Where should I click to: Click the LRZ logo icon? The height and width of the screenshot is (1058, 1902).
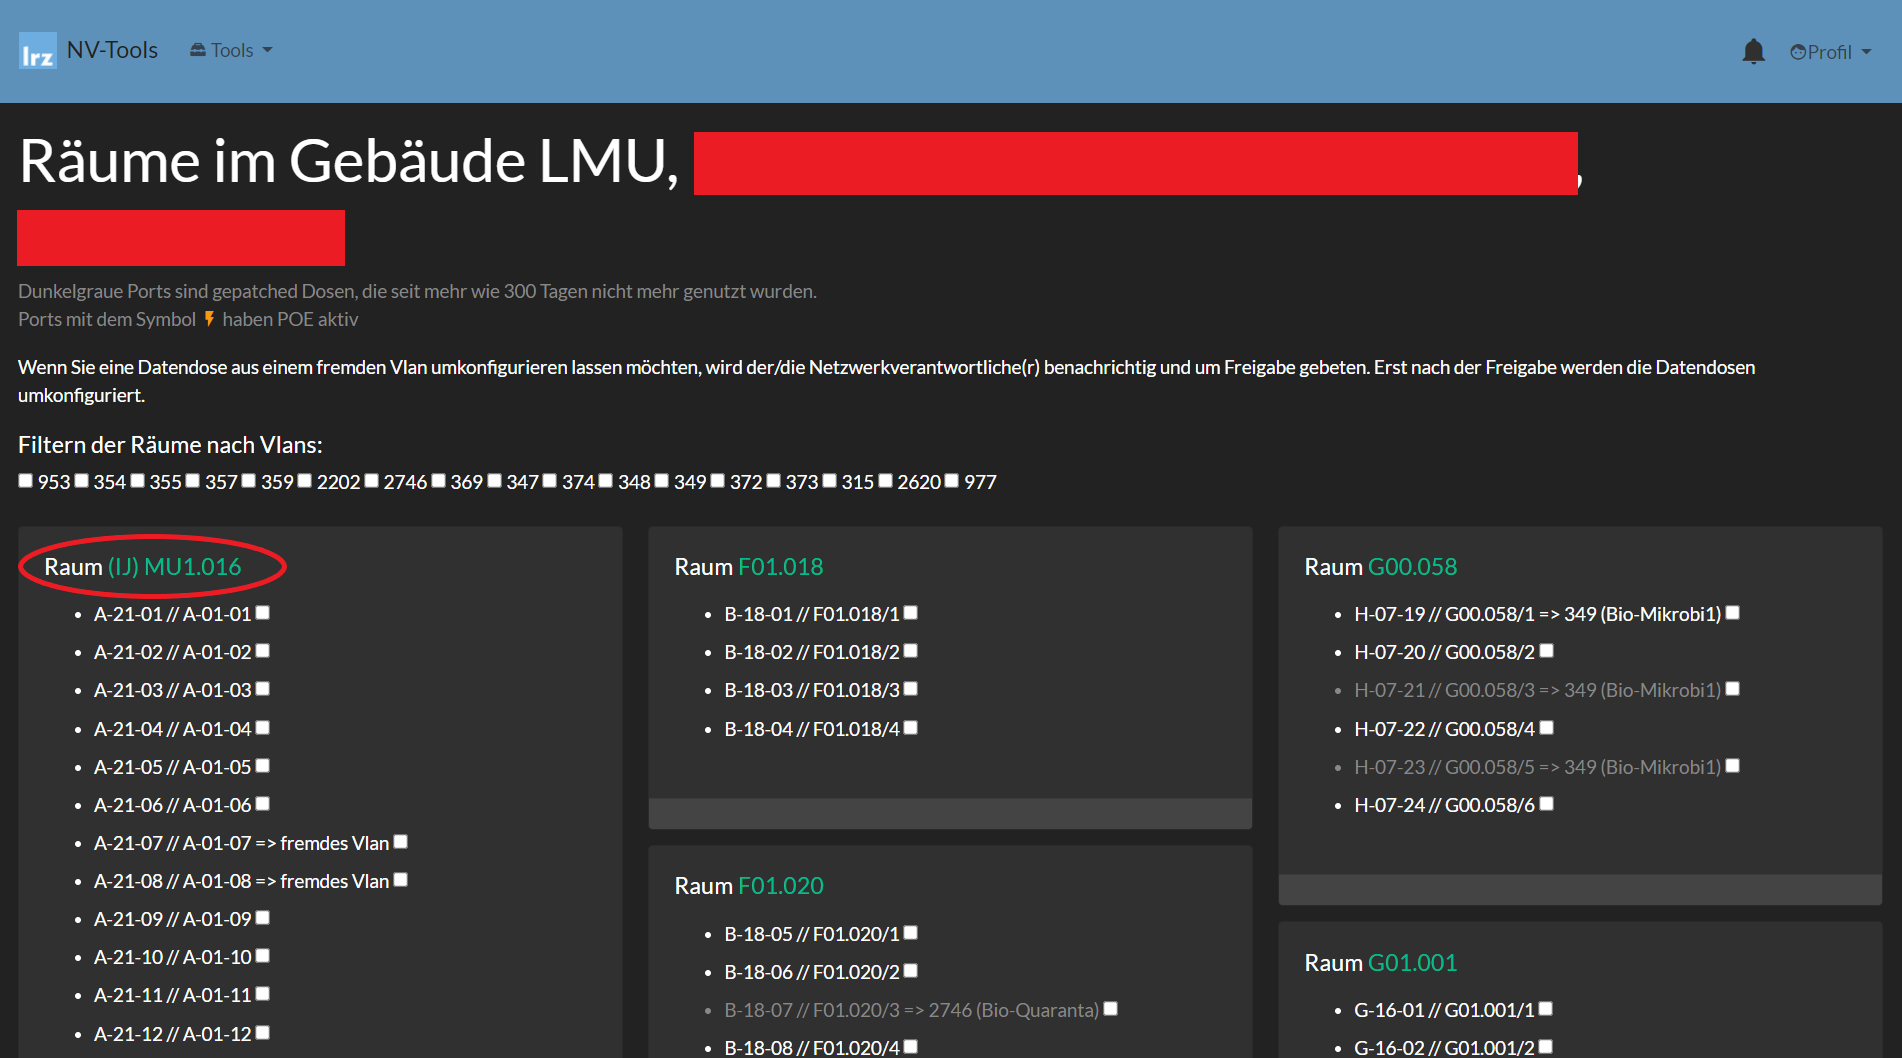coord(37,51)
